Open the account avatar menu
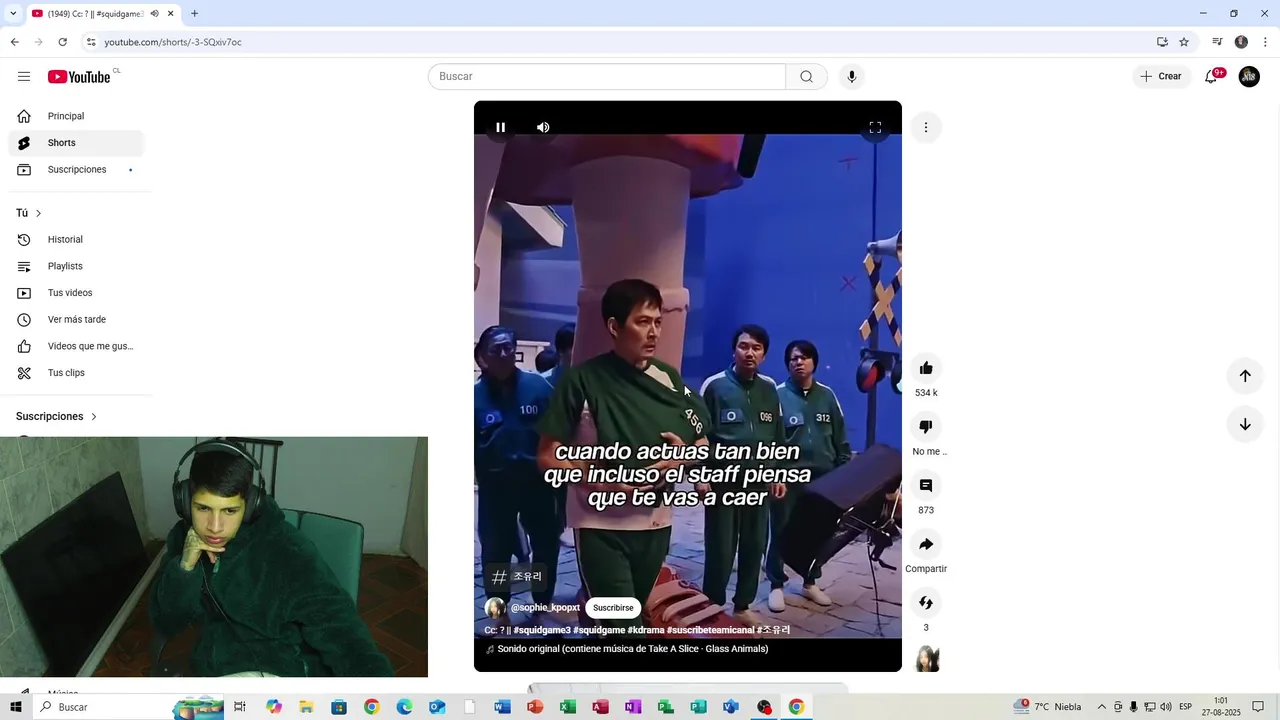The width and height of the screenshot is (1280, 720). (1249, 77)
